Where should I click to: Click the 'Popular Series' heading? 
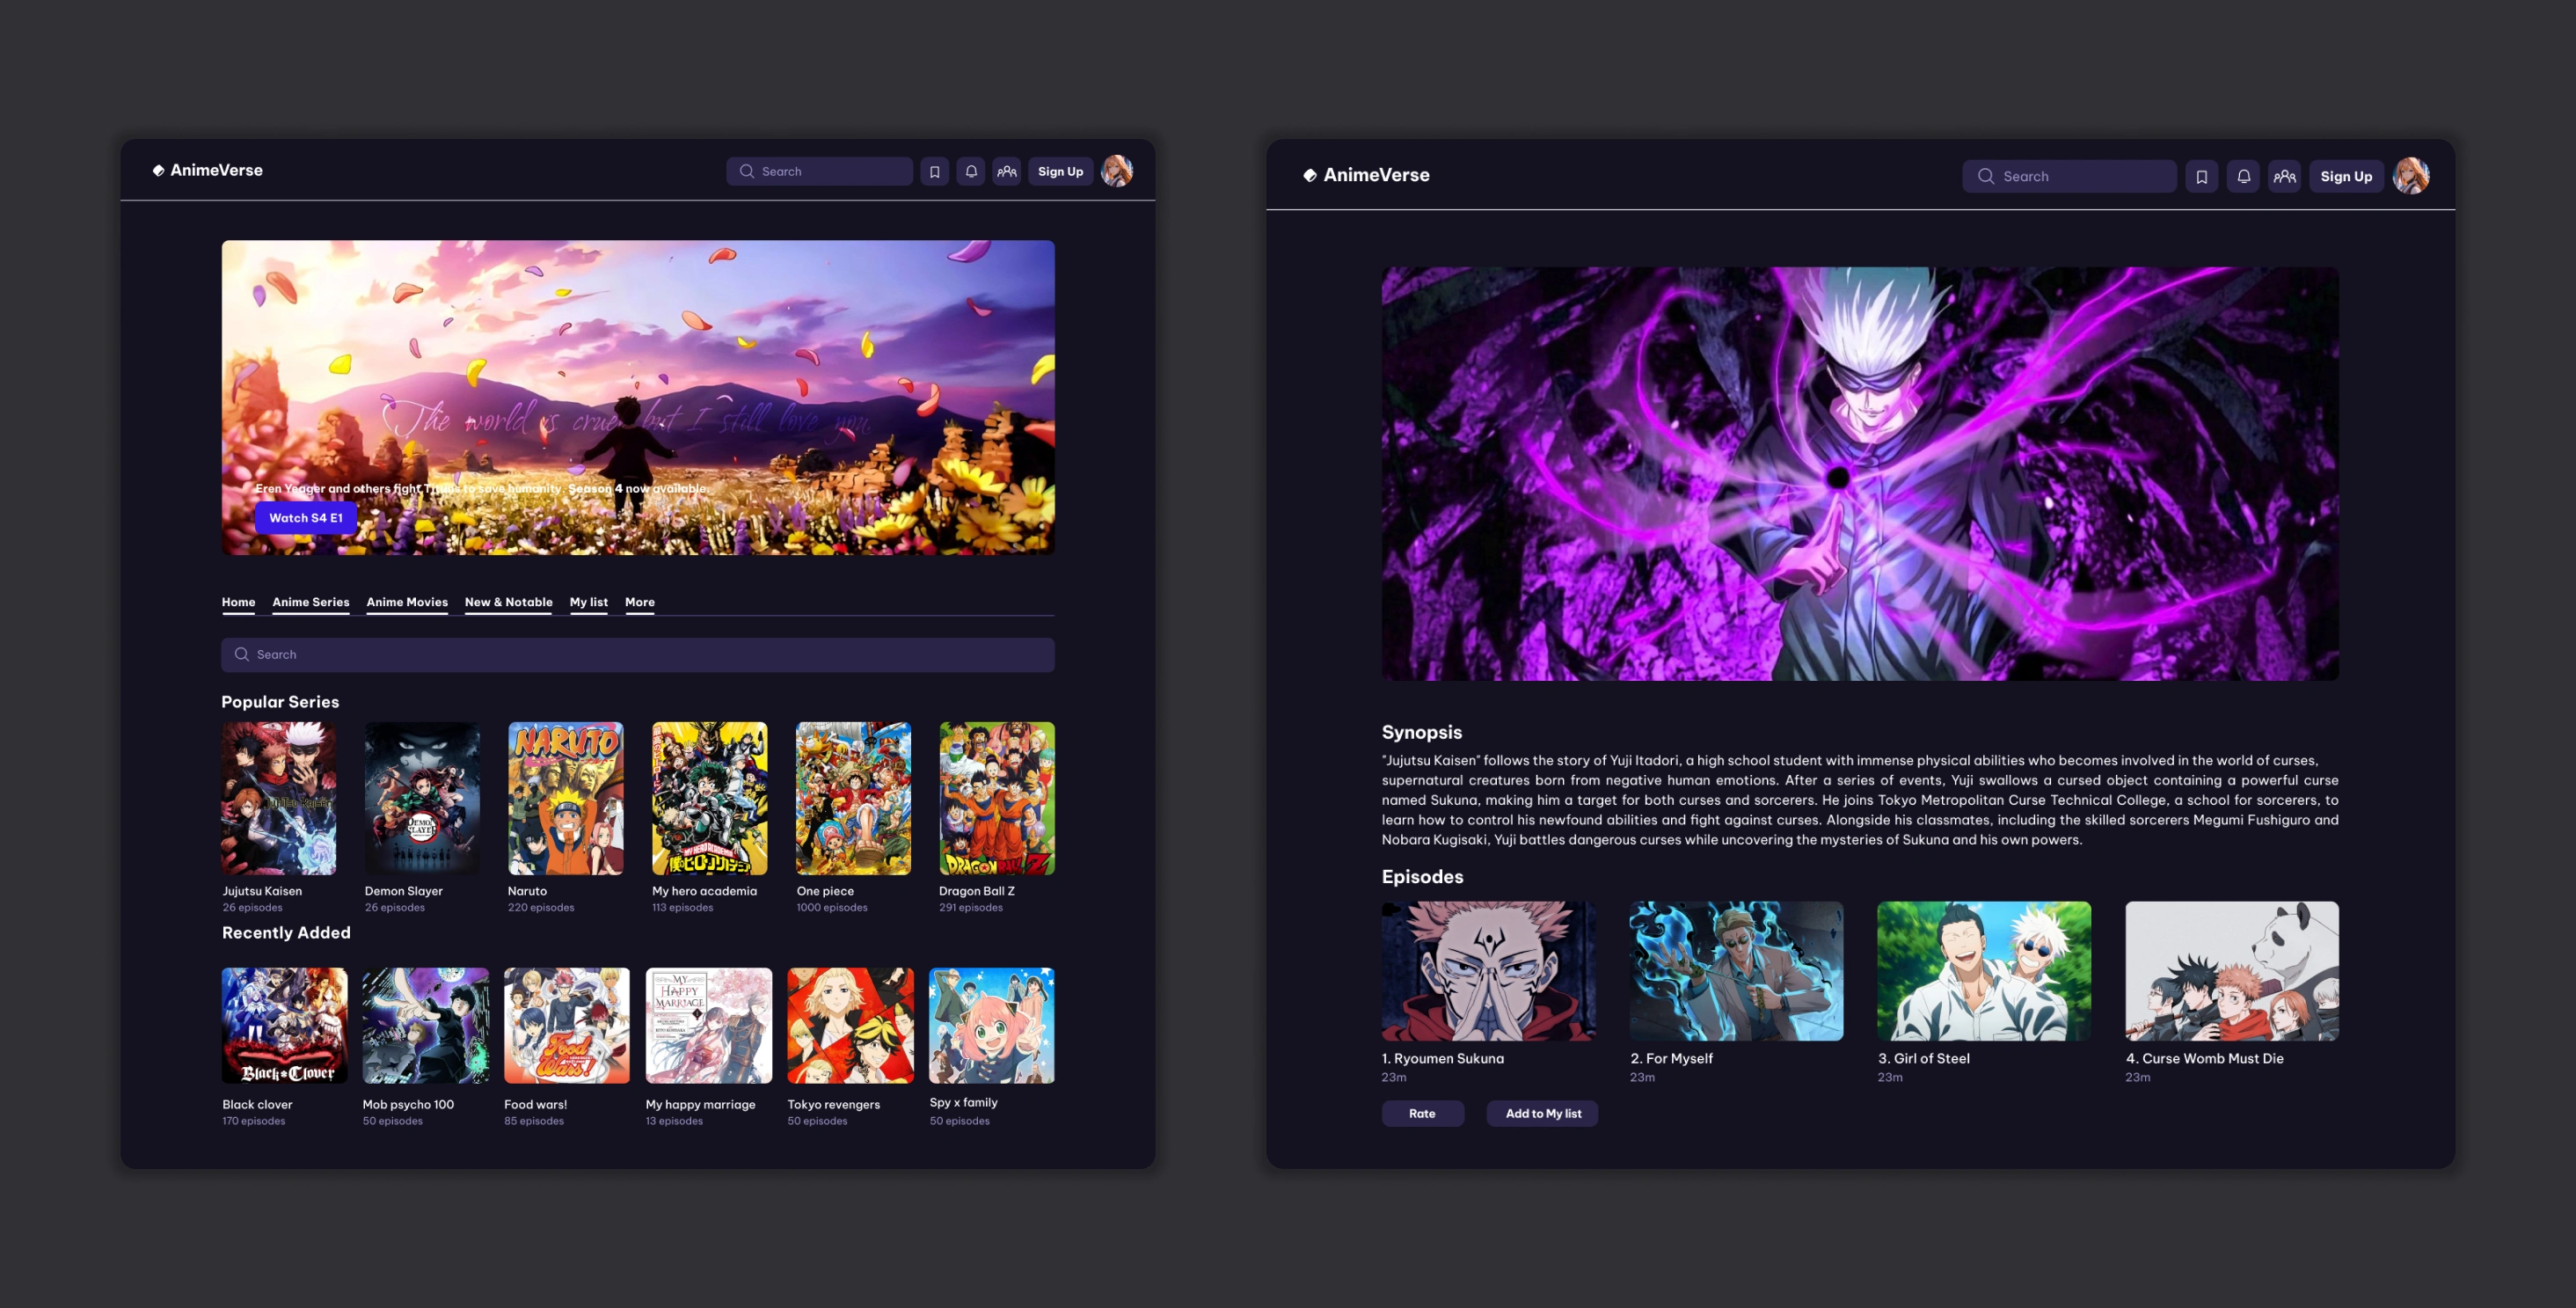pyautogui.click(x=280, y=702)
